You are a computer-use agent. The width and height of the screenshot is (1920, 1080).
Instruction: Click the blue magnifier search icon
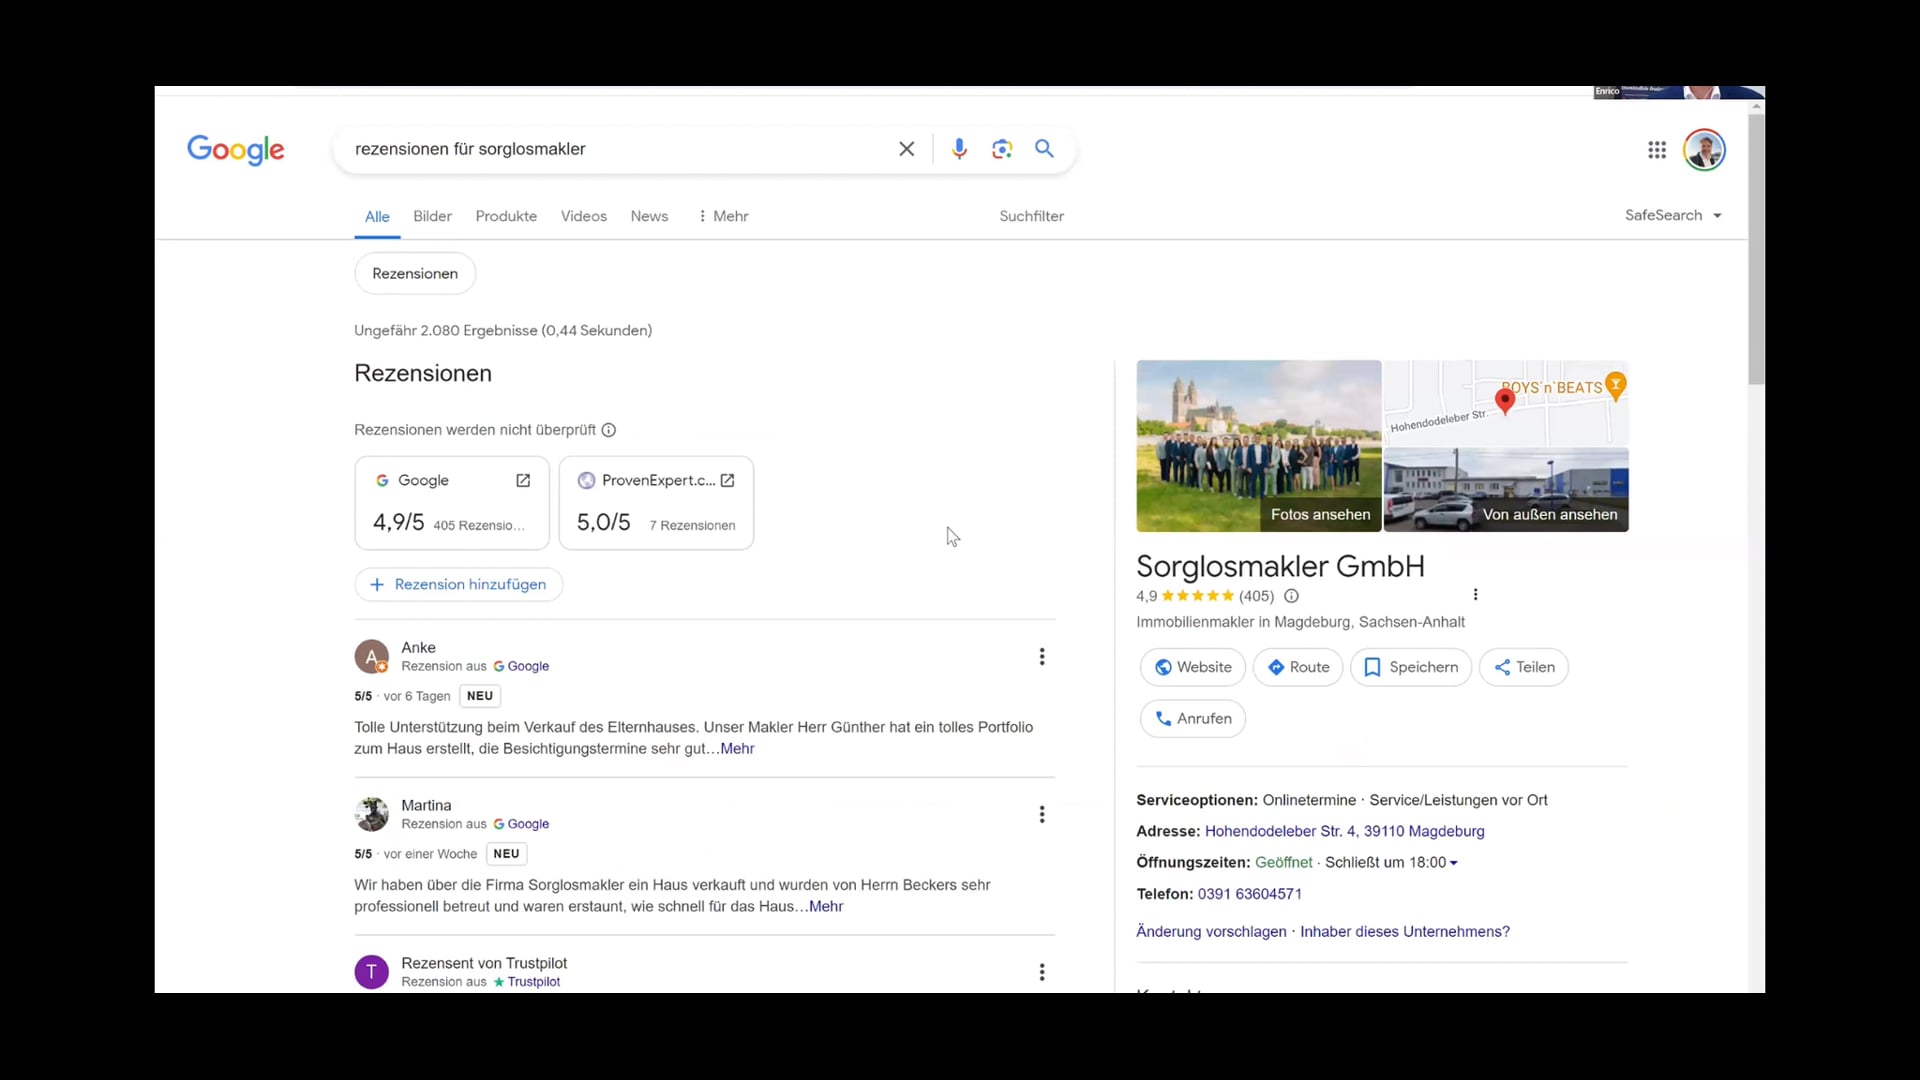pos(1044,149)
